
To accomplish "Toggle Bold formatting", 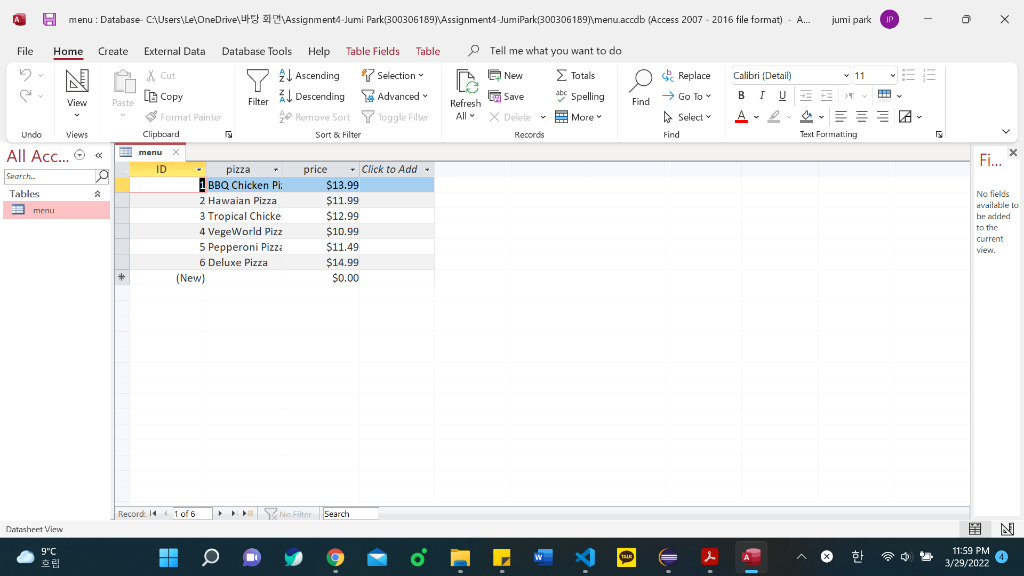I will 741,96.
